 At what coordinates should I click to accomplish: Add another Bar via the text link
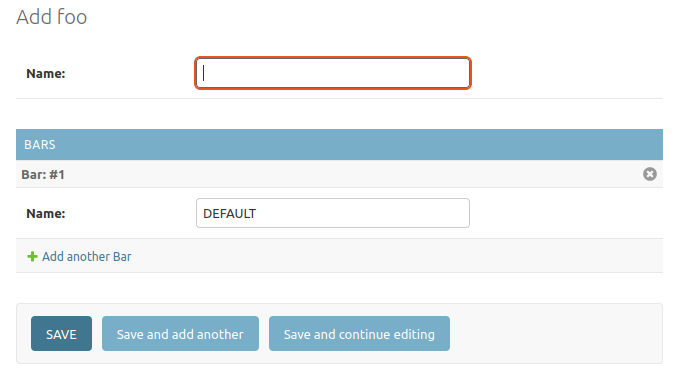tap(86, 257)
